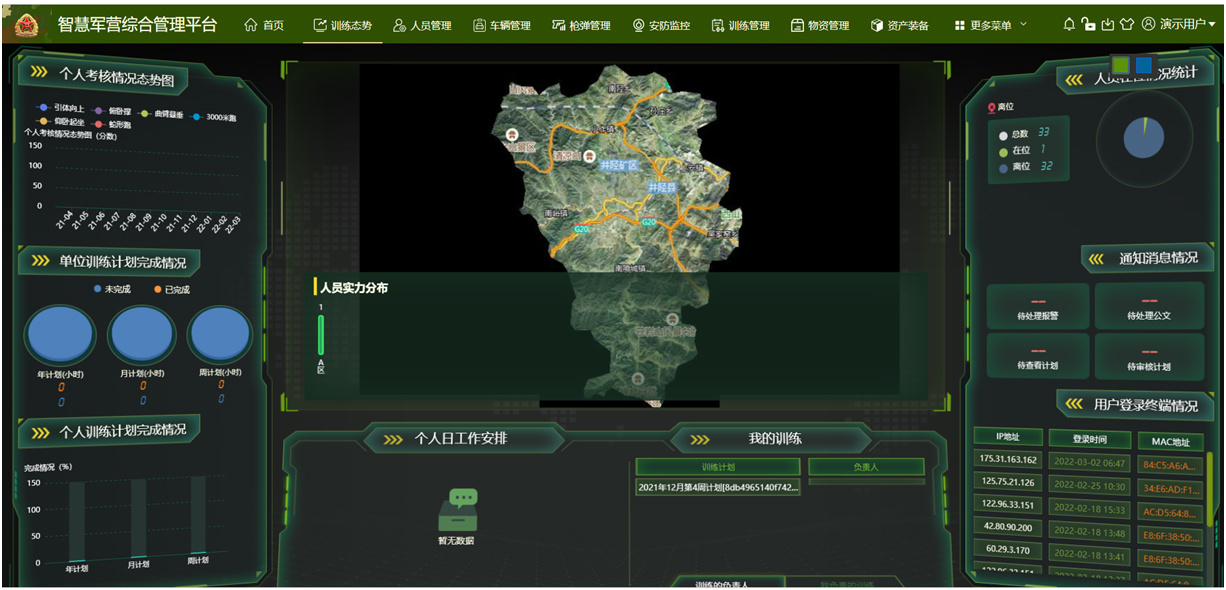The image size is (1226, 590).
Task: Select the green color swatch
Action: point(1121,65)
